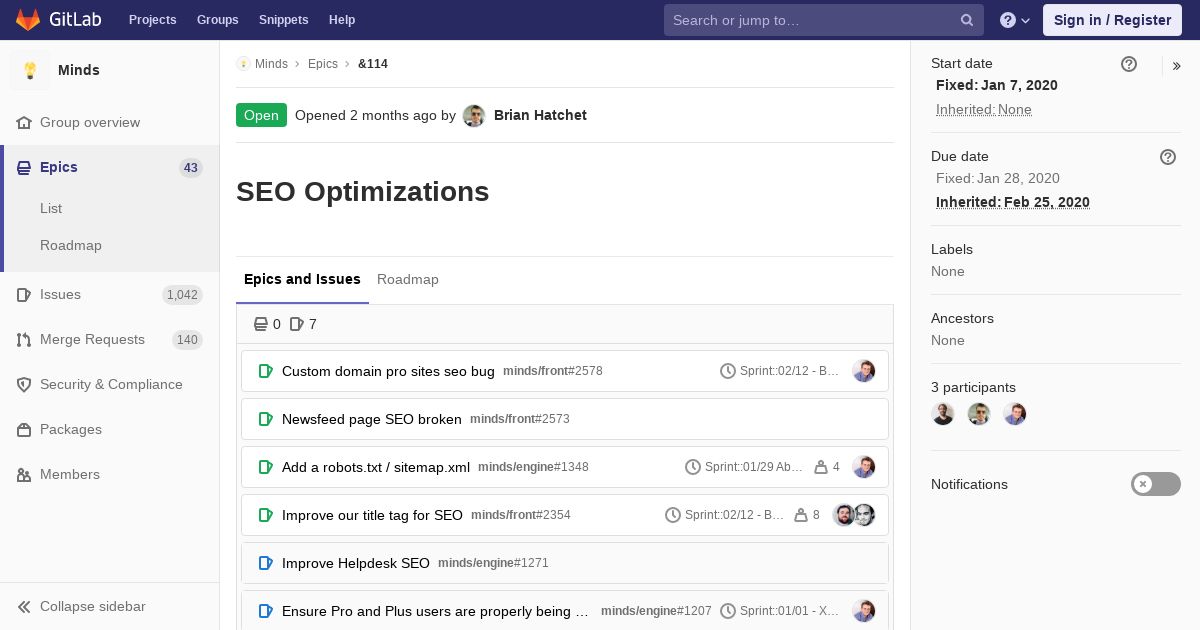The image size is (1200, 630).
Task: Click assignee avatar on Custom domain row
Action: tap(864, 371)
